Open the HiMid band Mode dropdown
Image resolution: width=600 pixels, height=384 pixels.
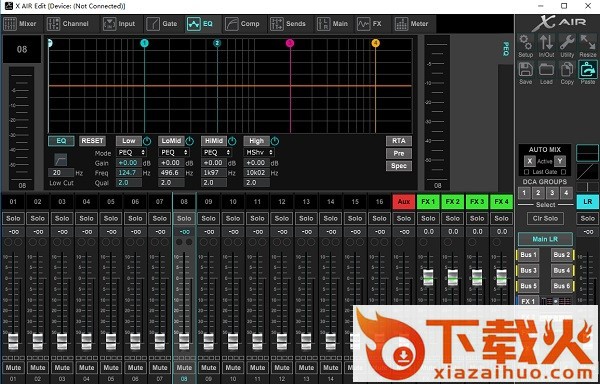(216, 152)
